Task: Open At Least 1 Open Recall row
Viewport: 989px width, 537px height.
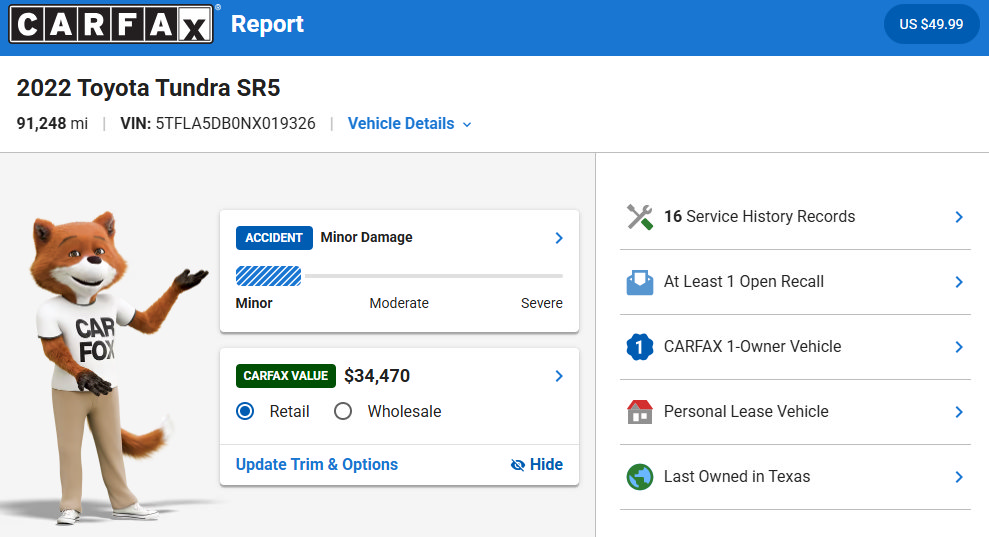Action: coord(795,282)
